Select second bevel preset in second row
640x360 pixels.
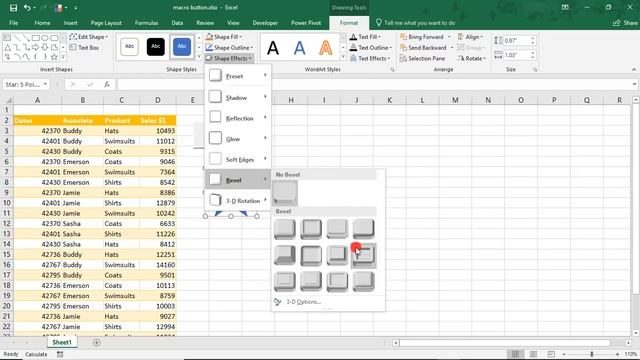click(x=311, y=255)
